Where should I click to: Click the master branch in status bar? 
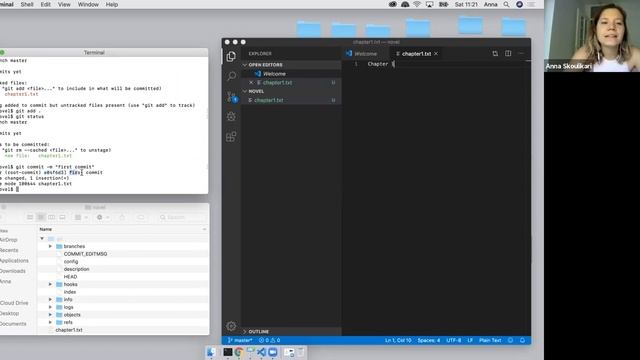pyautogui.click(x=240, y=340)
